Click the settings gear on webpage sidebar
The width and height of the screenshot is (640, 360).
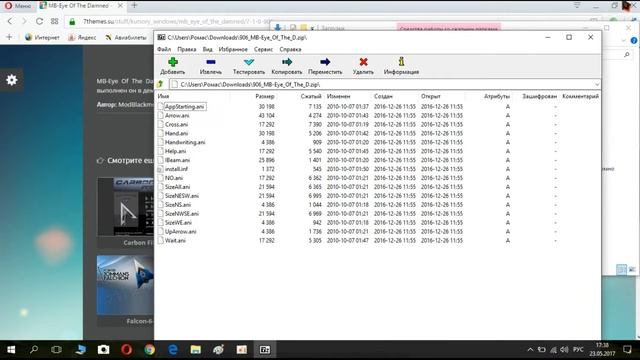[x=11, y=80]
